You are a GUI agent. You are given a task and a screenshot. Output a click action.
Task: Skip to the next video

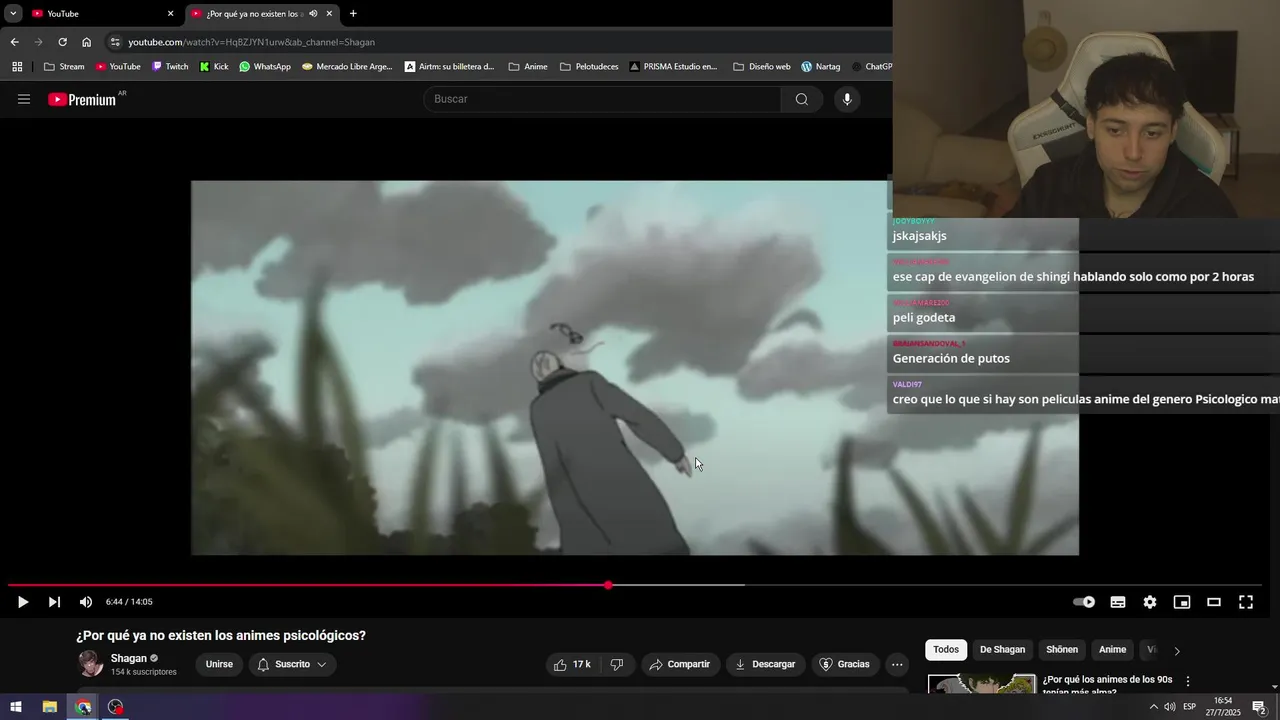pos(54,602)
